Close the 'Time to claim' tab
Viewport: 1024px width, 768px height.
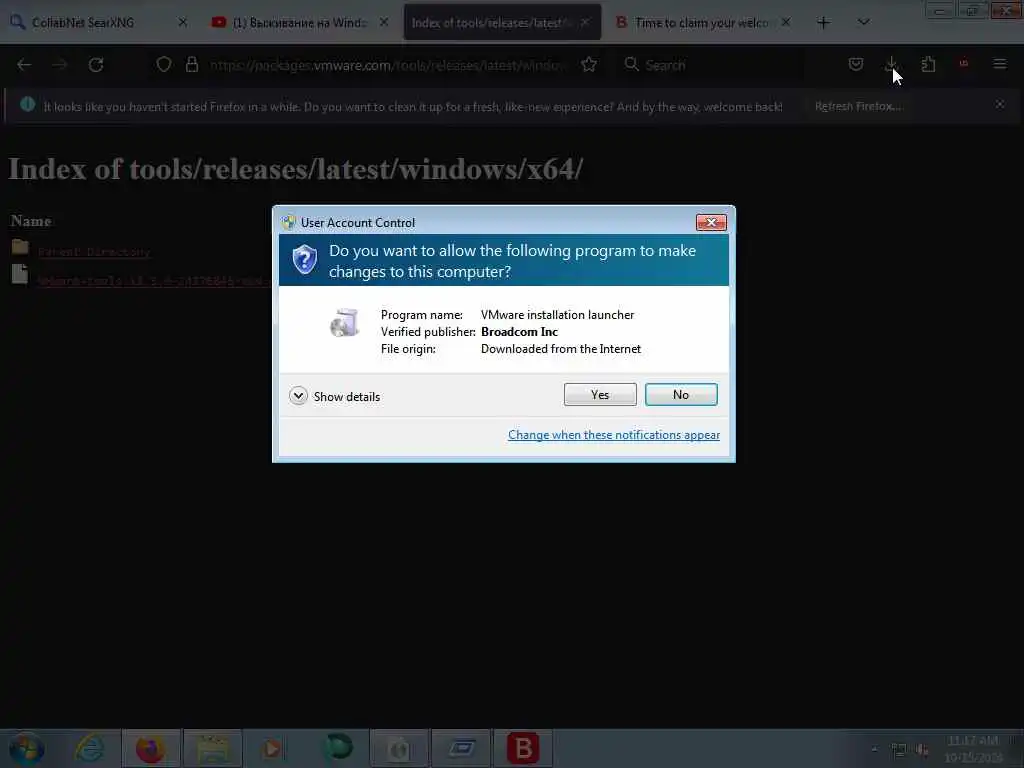(x=786, y=22)
